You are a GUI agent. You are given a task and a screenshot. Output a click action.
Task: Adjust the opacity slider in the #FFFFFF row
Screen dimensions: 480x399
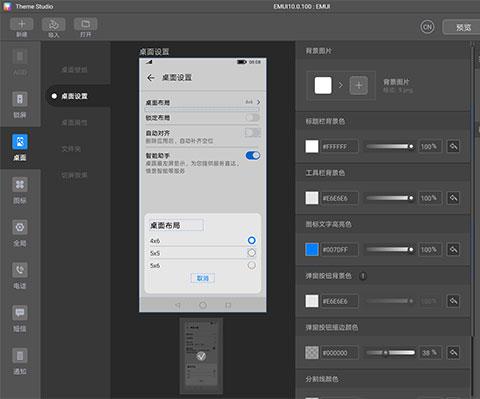[x=390, y=146]
